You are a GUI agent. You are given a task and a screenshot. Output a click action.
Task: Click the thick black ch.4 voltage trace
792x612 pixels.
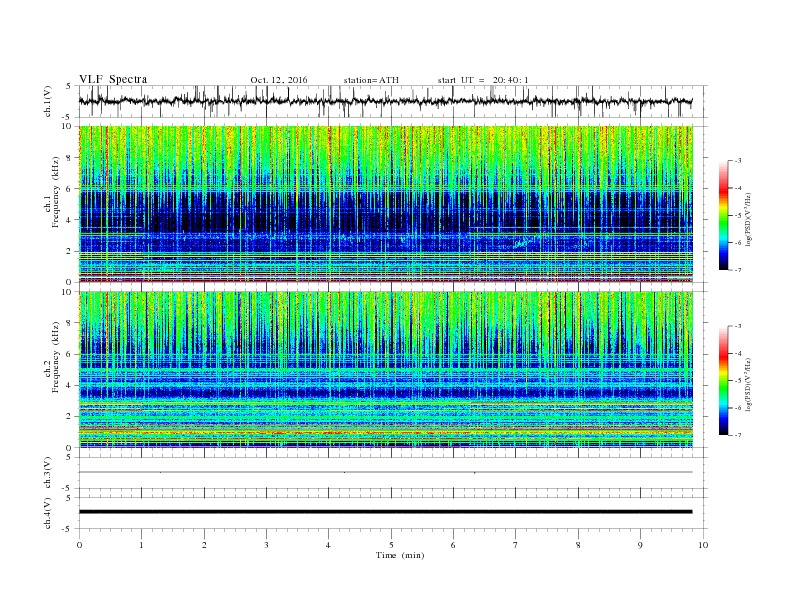(x=385, y=512)
